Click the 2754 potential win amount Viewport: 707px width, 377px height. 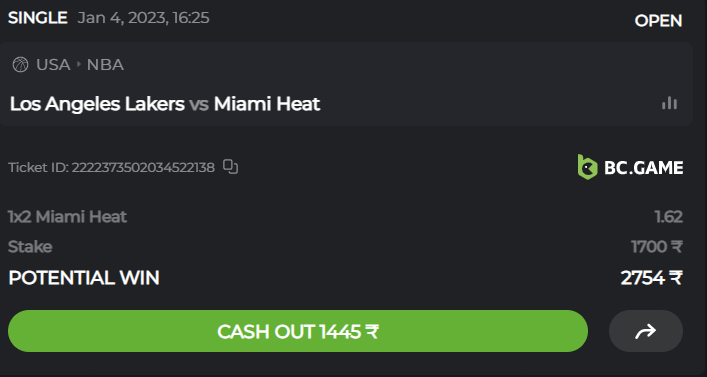(643, 278)
